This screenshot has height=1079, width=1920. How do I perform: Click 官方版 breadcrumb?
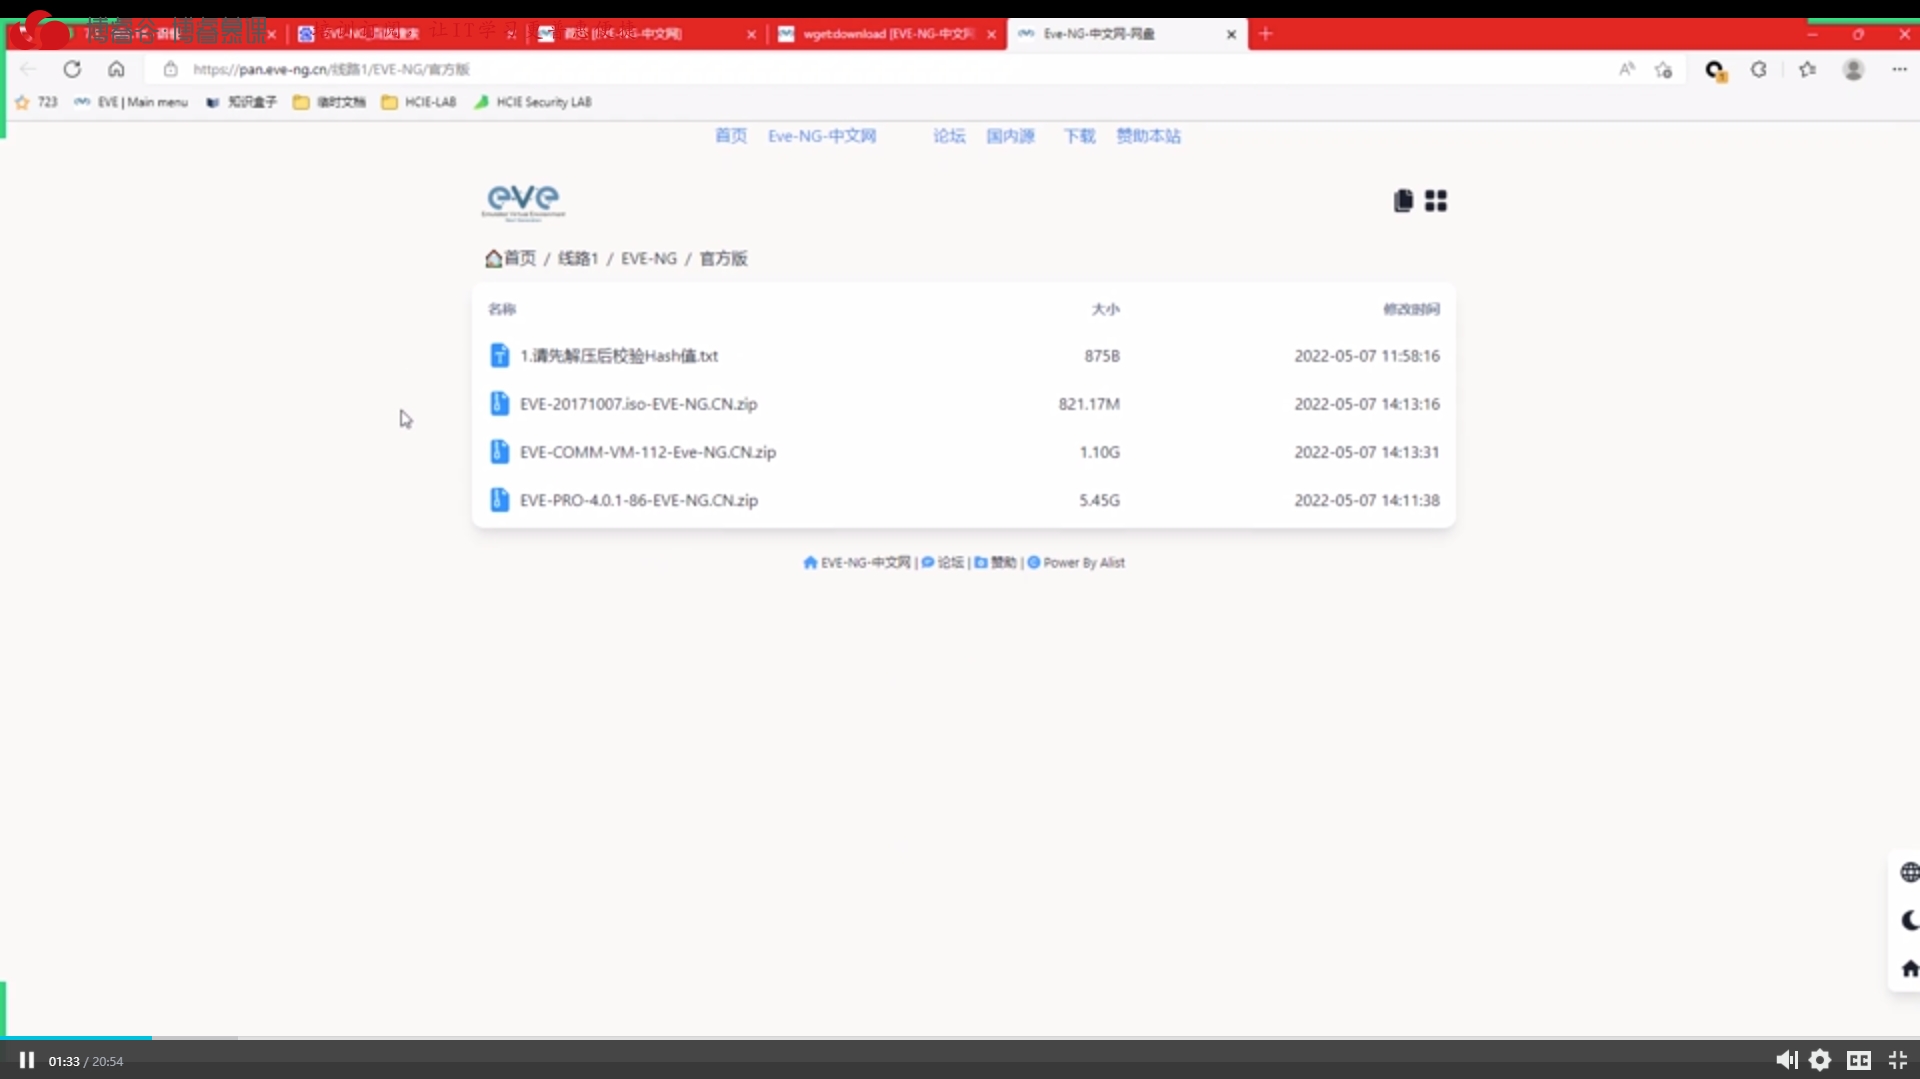723,258
